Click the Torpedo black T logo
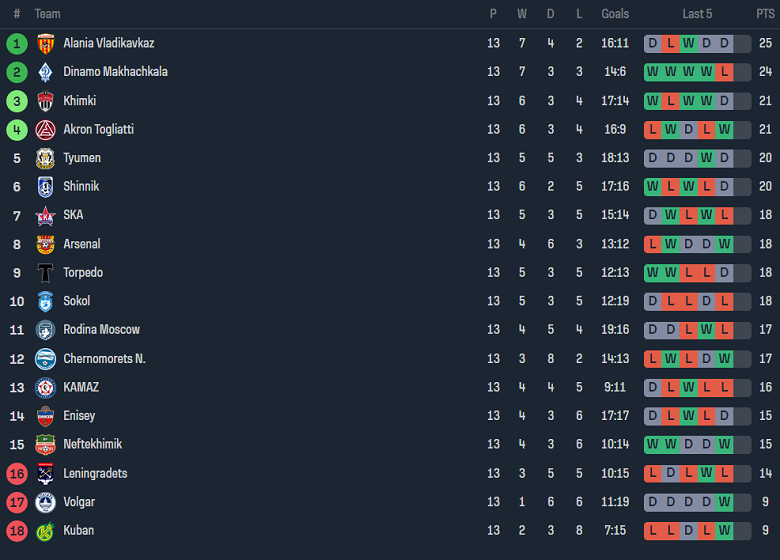The image size is (780, 560). click(45, 273)
